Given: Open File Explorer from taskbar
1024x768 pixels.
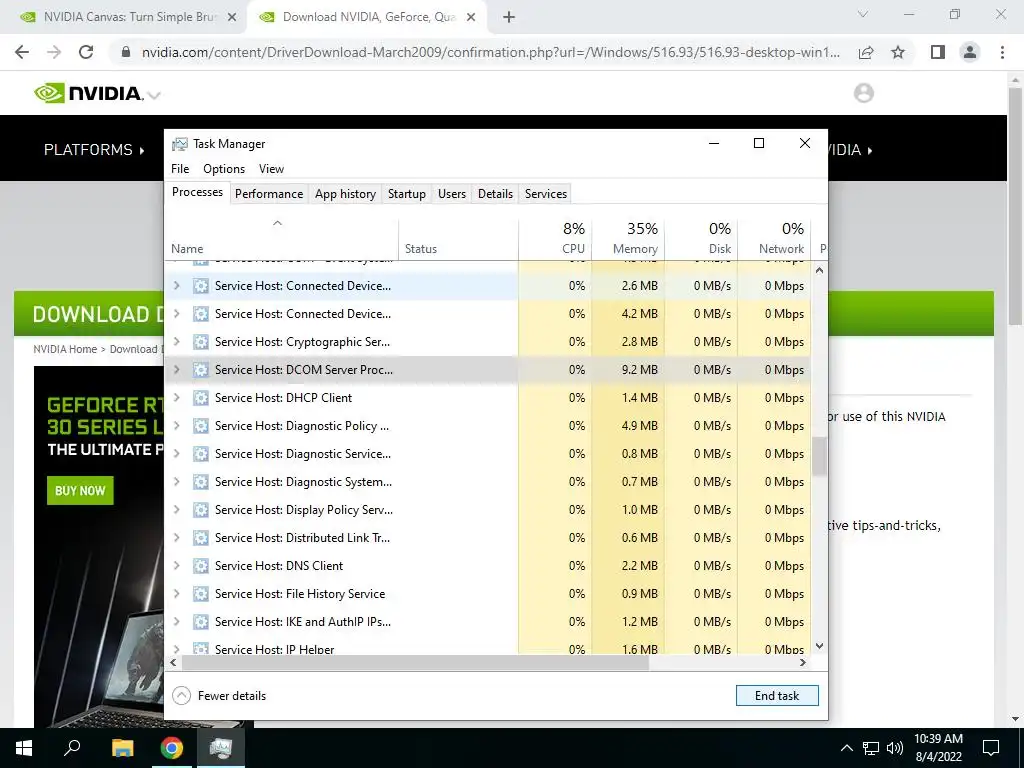Looking at the screenshot, I should (x=122, y=748).
